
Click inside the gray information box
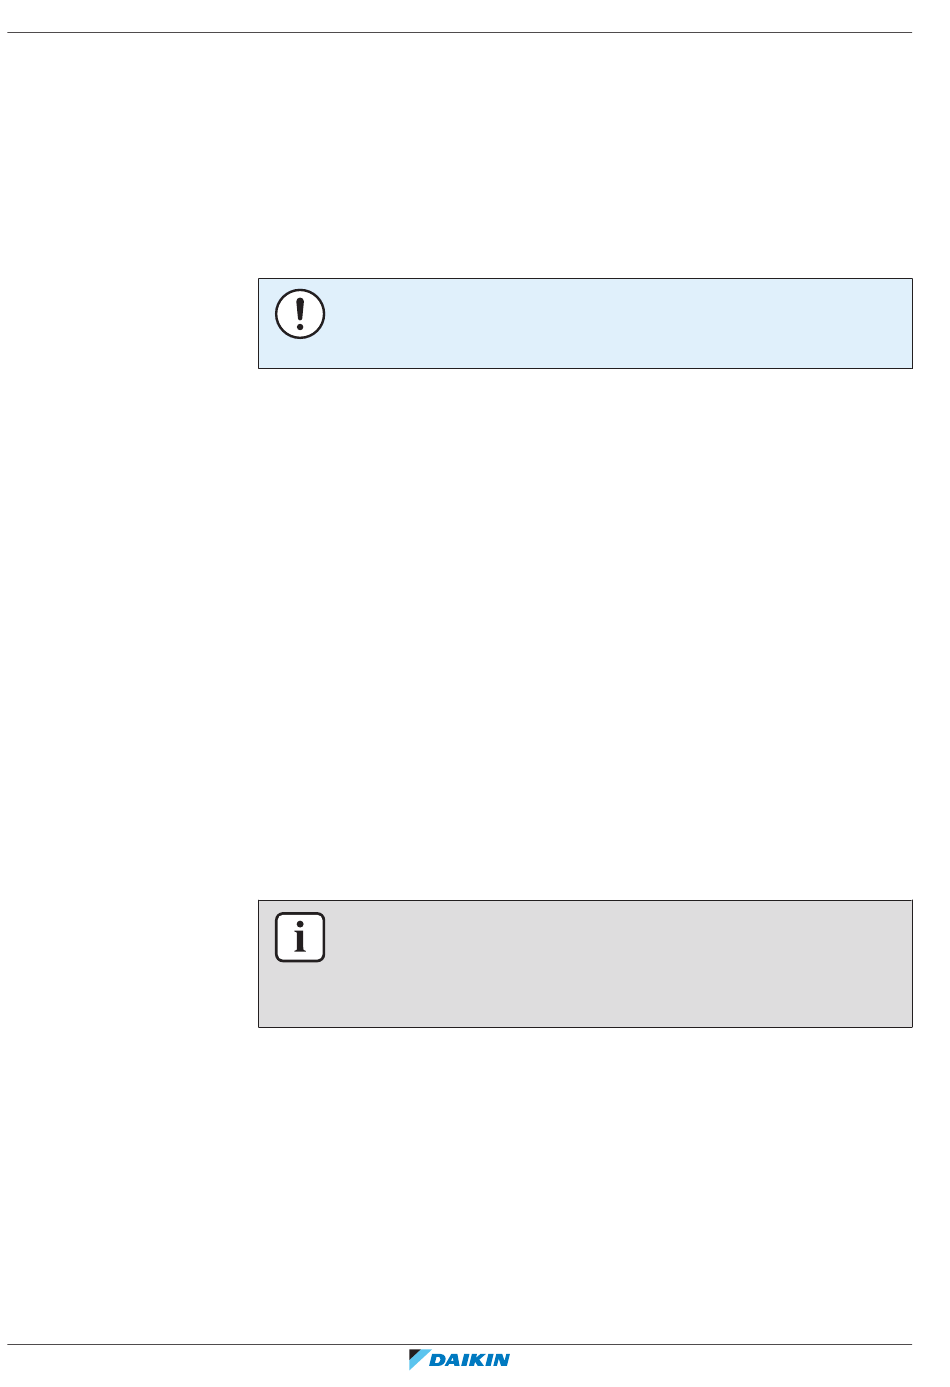[585, 964]
